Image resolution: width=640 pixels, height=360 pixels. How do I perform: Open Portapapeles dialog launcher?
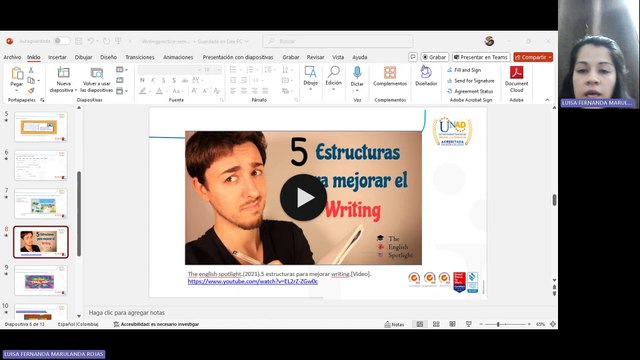coord(42,100)
